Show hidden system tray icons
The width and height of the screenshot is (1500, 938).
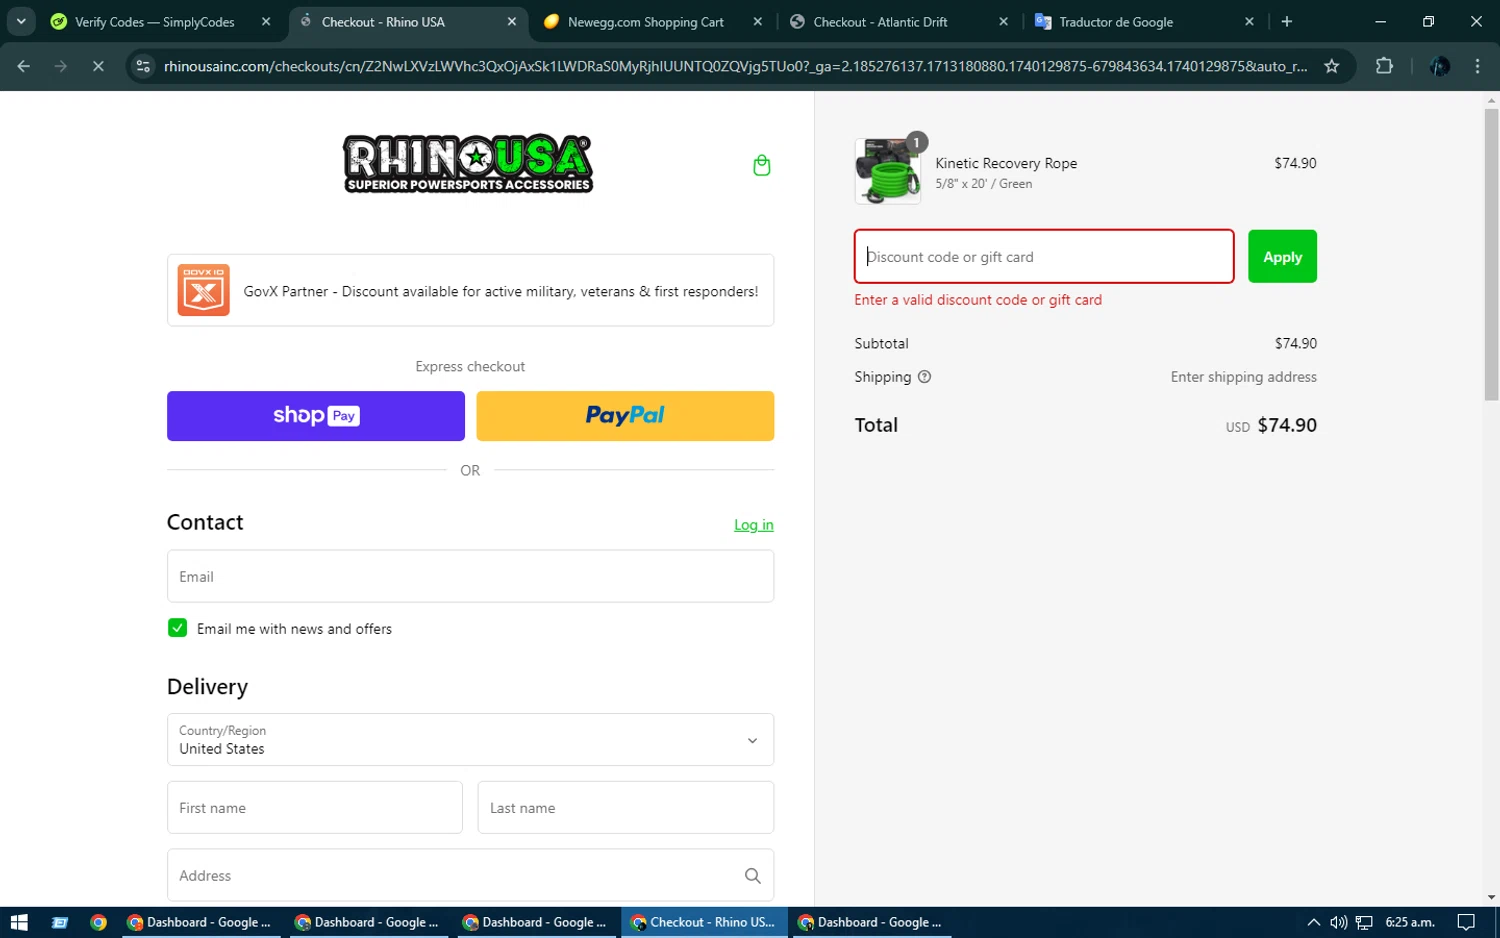(1313, 922)
